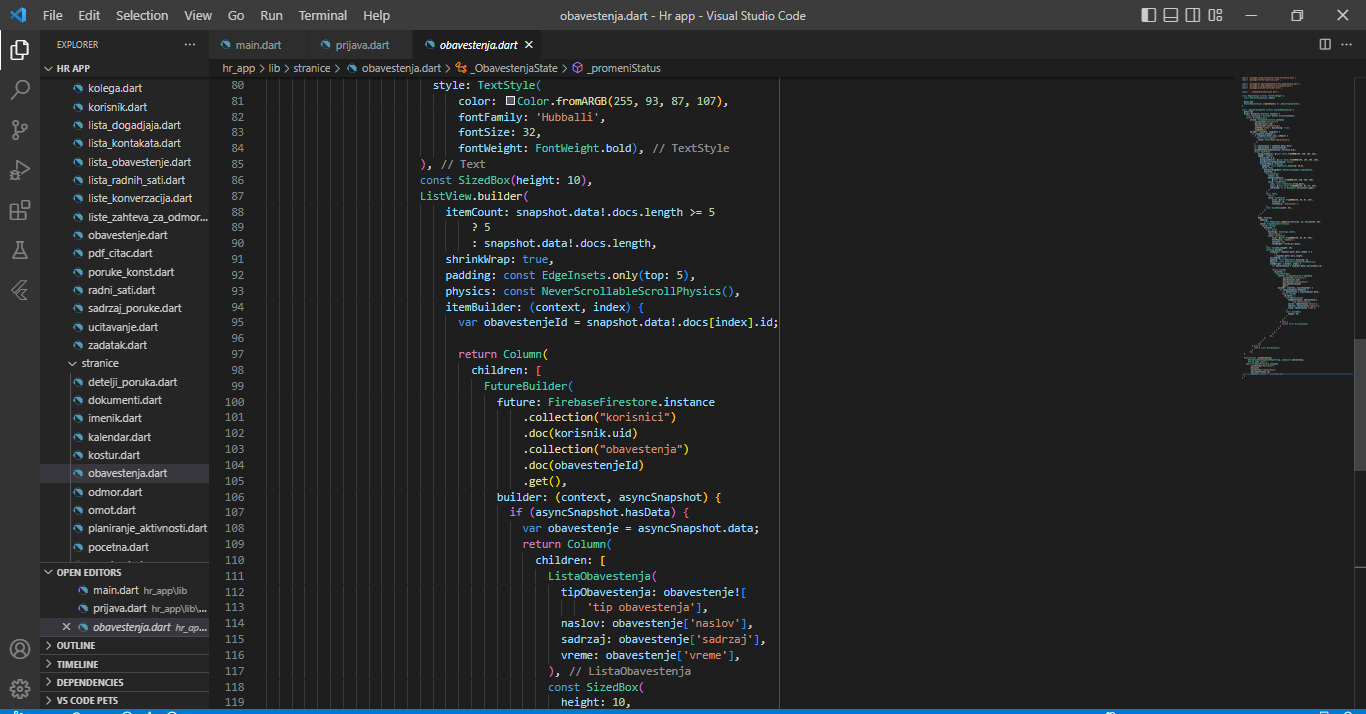The image size is (1366, 714).
Task: Open the Testing beaker view
Action: tap(19, 252)
